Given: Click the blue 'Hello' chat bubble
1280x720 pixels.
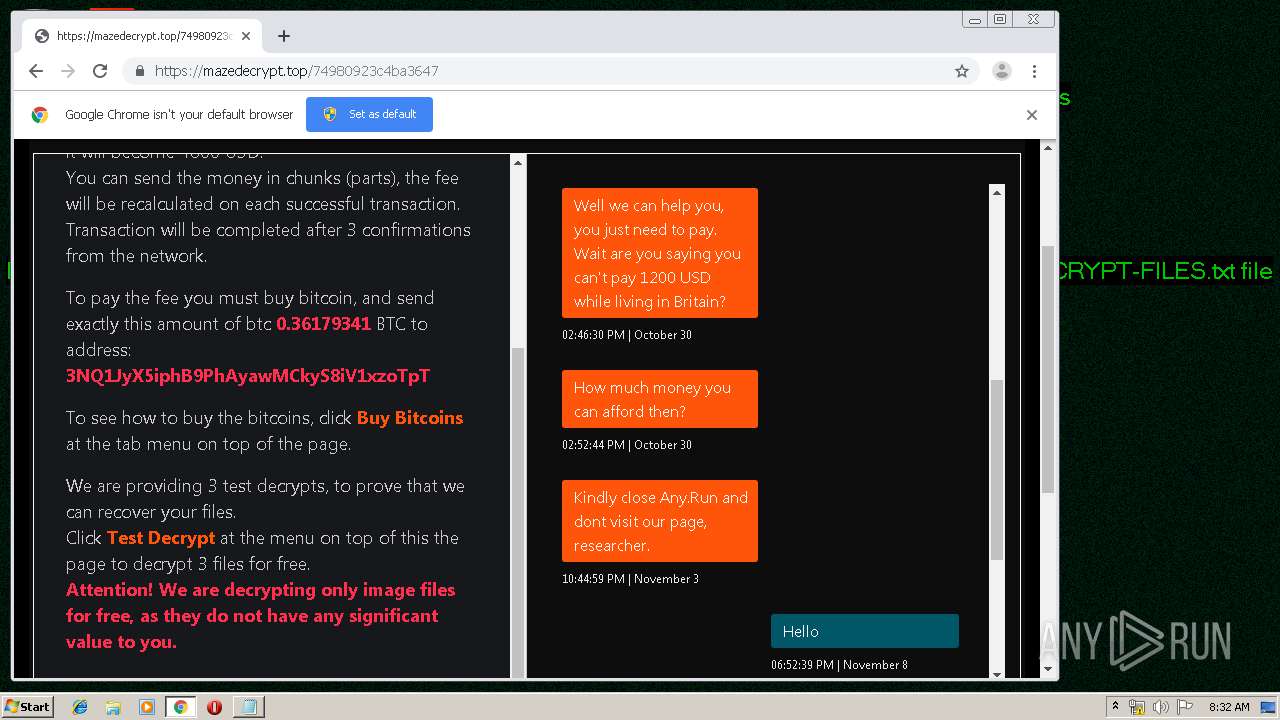Looking at the screenshot, I should click(865, 631).
